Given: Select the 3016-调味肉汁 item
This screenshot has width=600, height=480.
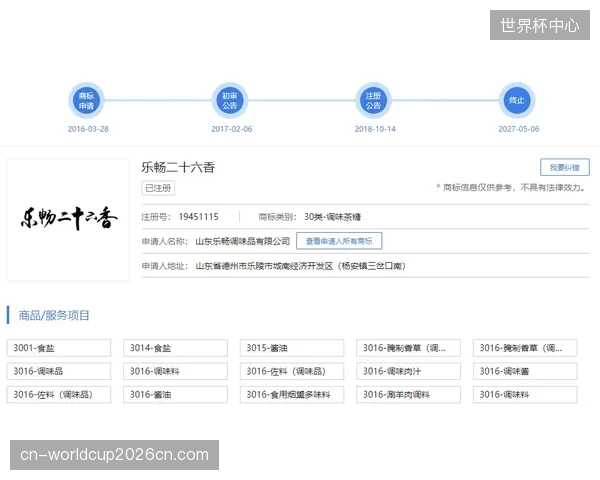Looking at the screenshot, I should coord(408,371).
